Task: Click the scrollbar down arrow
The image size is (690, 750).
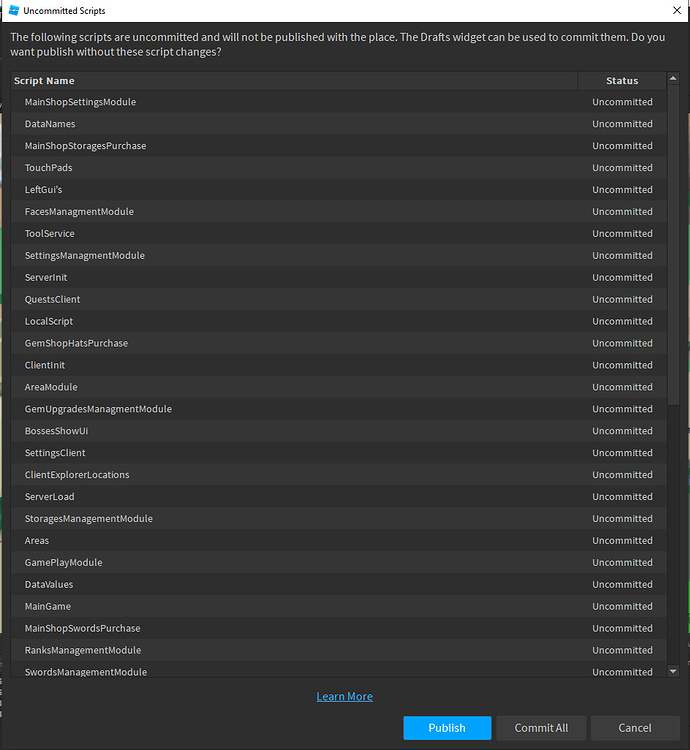Action: (673, 671)
